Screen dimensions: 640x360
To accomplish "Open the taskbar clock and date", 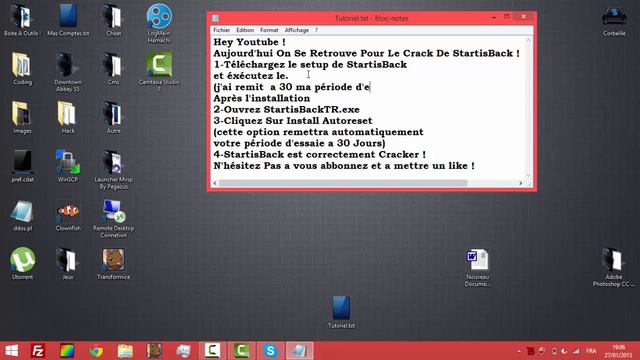I will tap(618, 351).
